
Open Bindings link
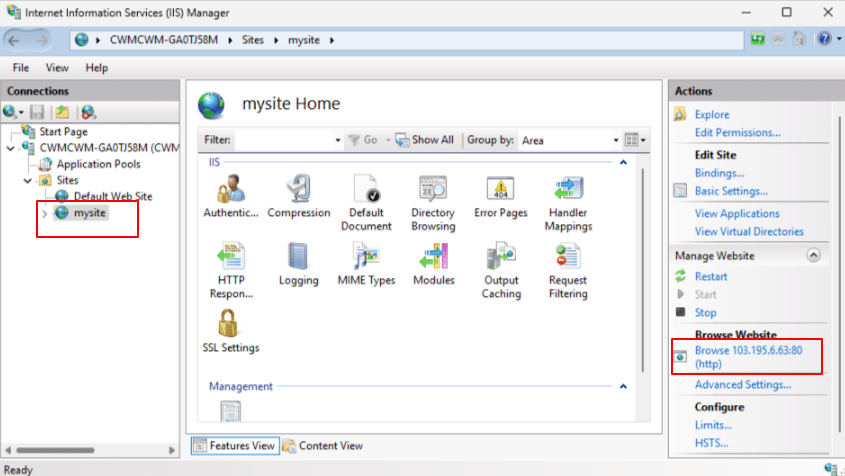click(719, 173)
